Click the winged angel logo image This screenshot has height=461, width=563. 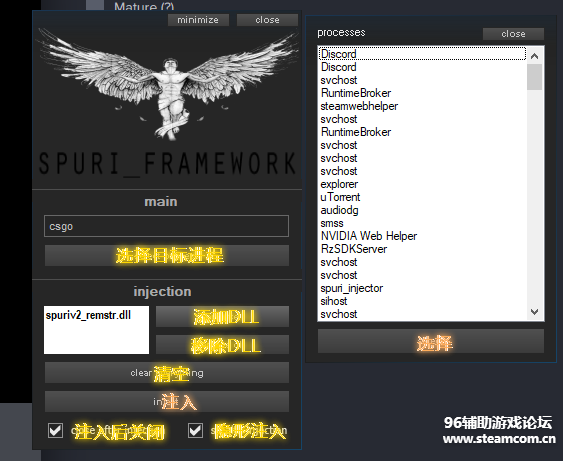click(167, 85)
